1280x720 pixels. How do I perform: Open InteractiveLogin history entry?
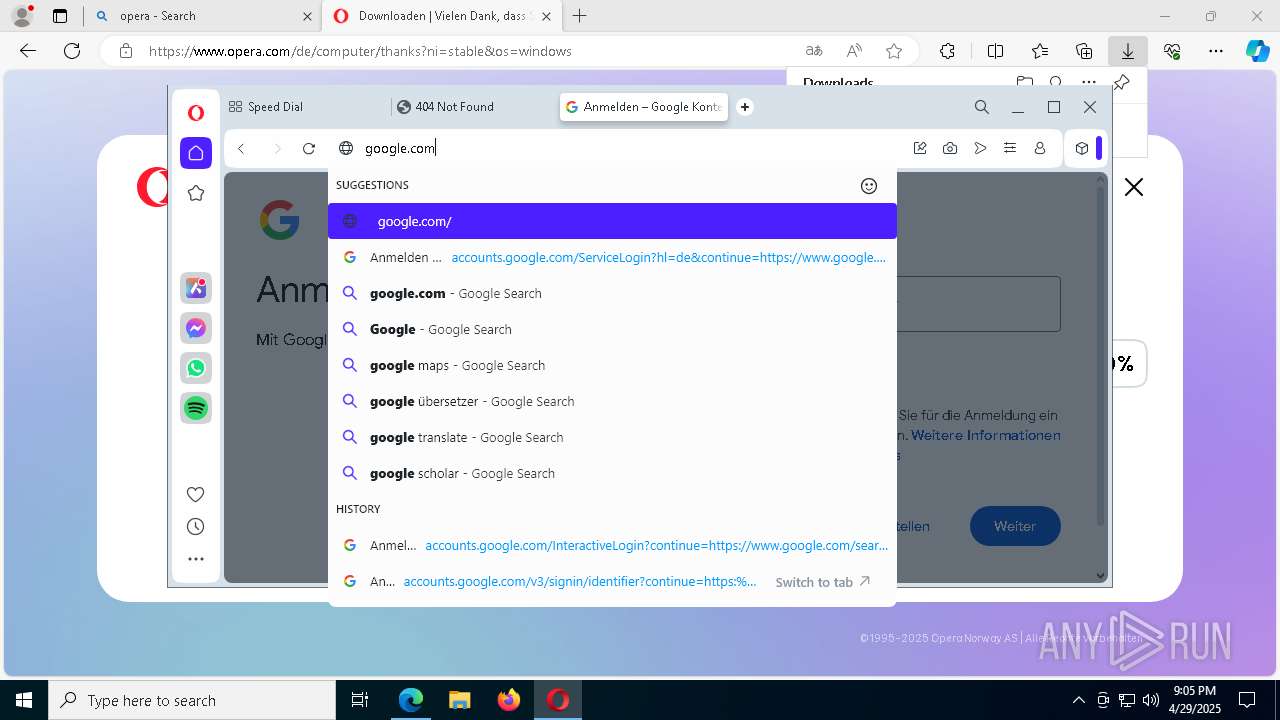(x=612, y=545)
